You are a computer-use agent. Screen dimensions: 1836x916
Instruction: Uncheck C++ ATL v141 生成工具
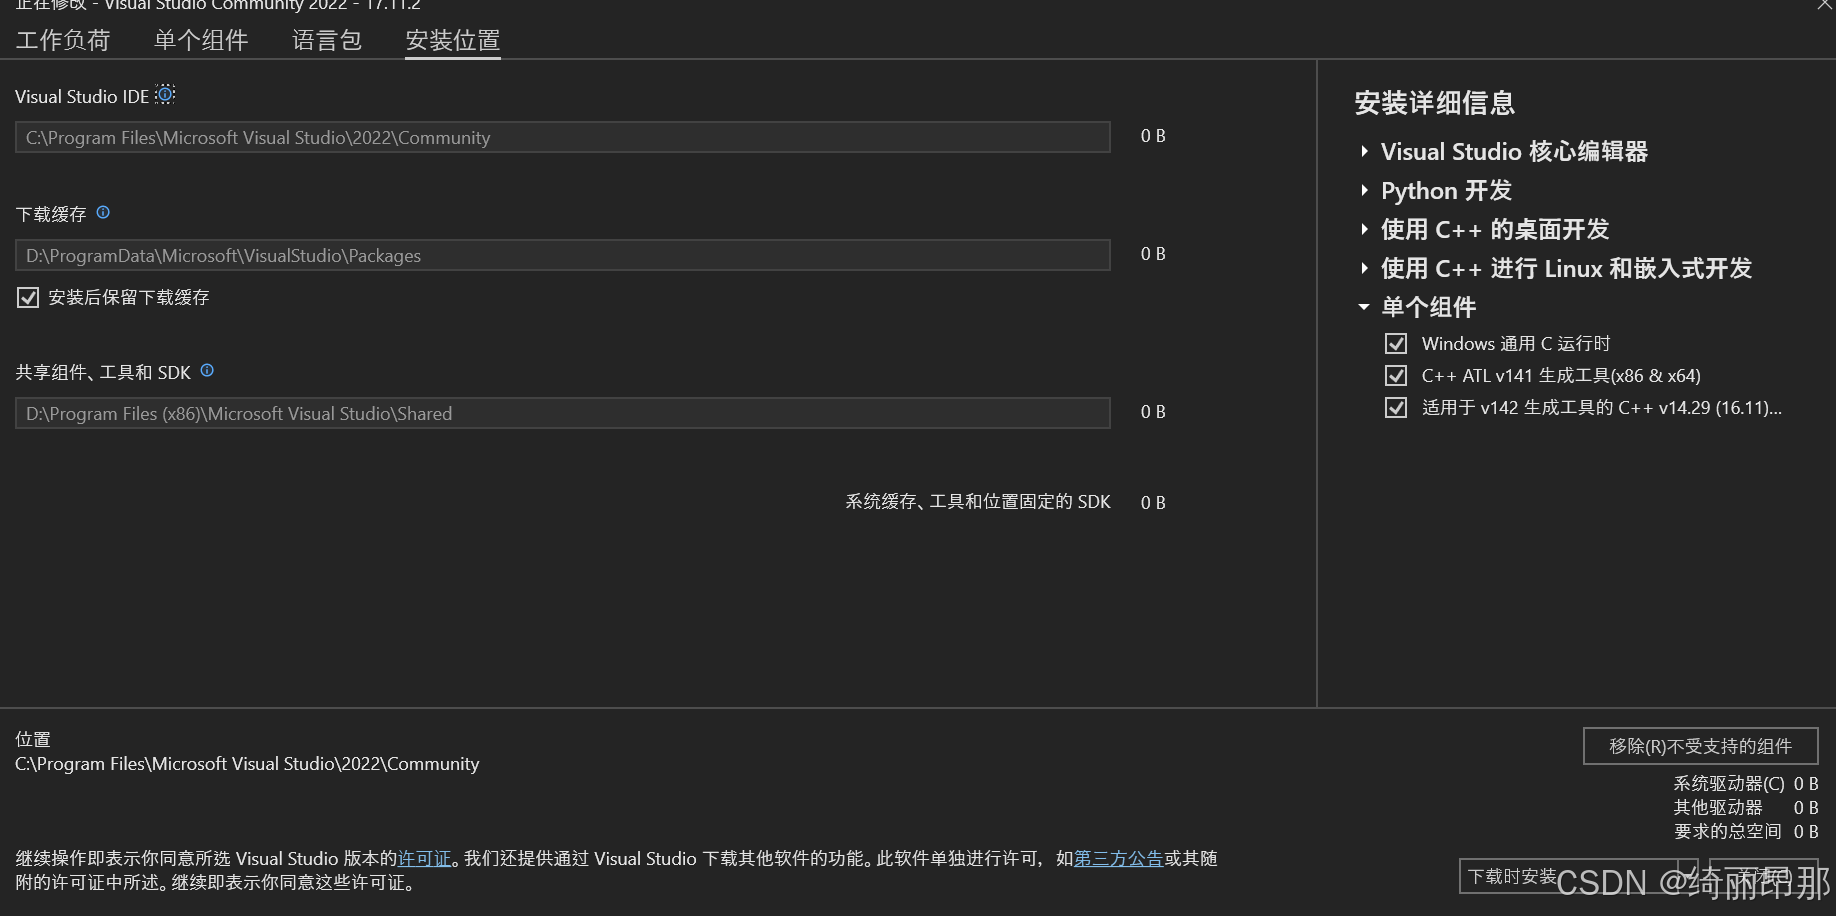[x=1396, y=376]
